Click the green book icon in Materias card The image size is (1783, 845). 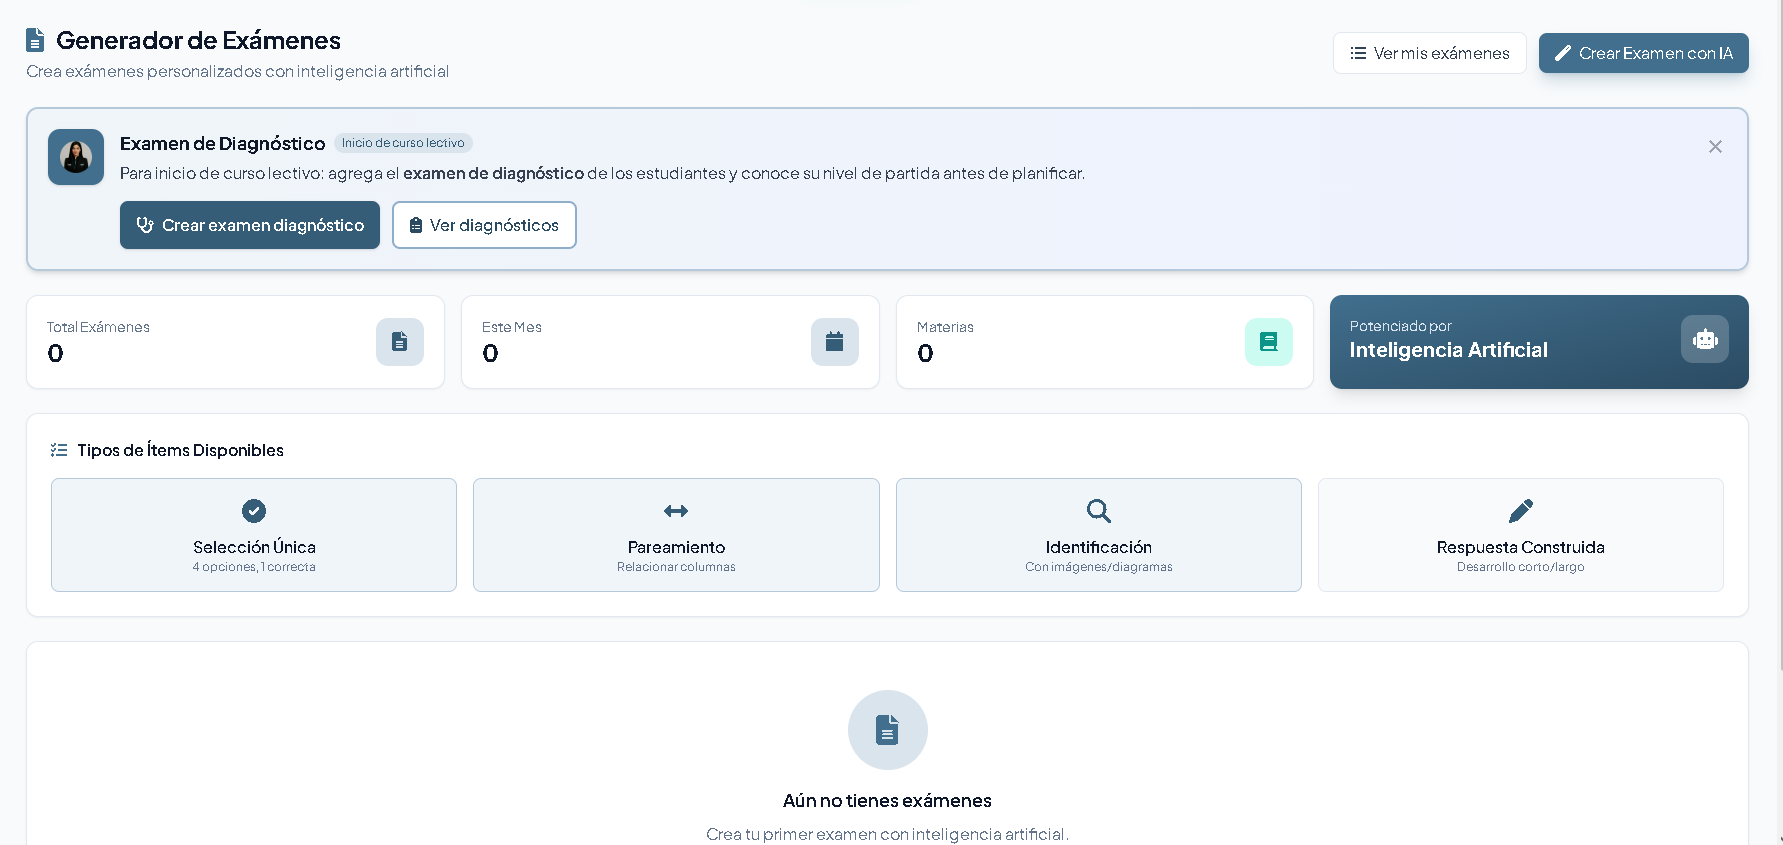coord(1269,342)
